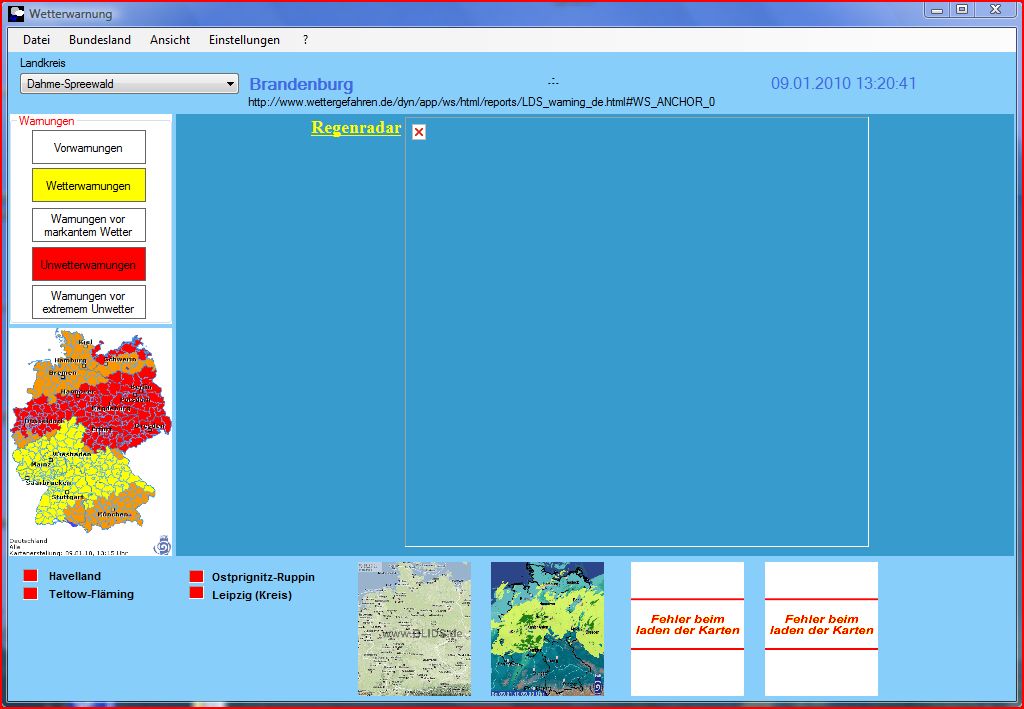Click the Wetterwarnung app icon in title bar
The height and width of the screenshot is (709, 1024).
16,14
